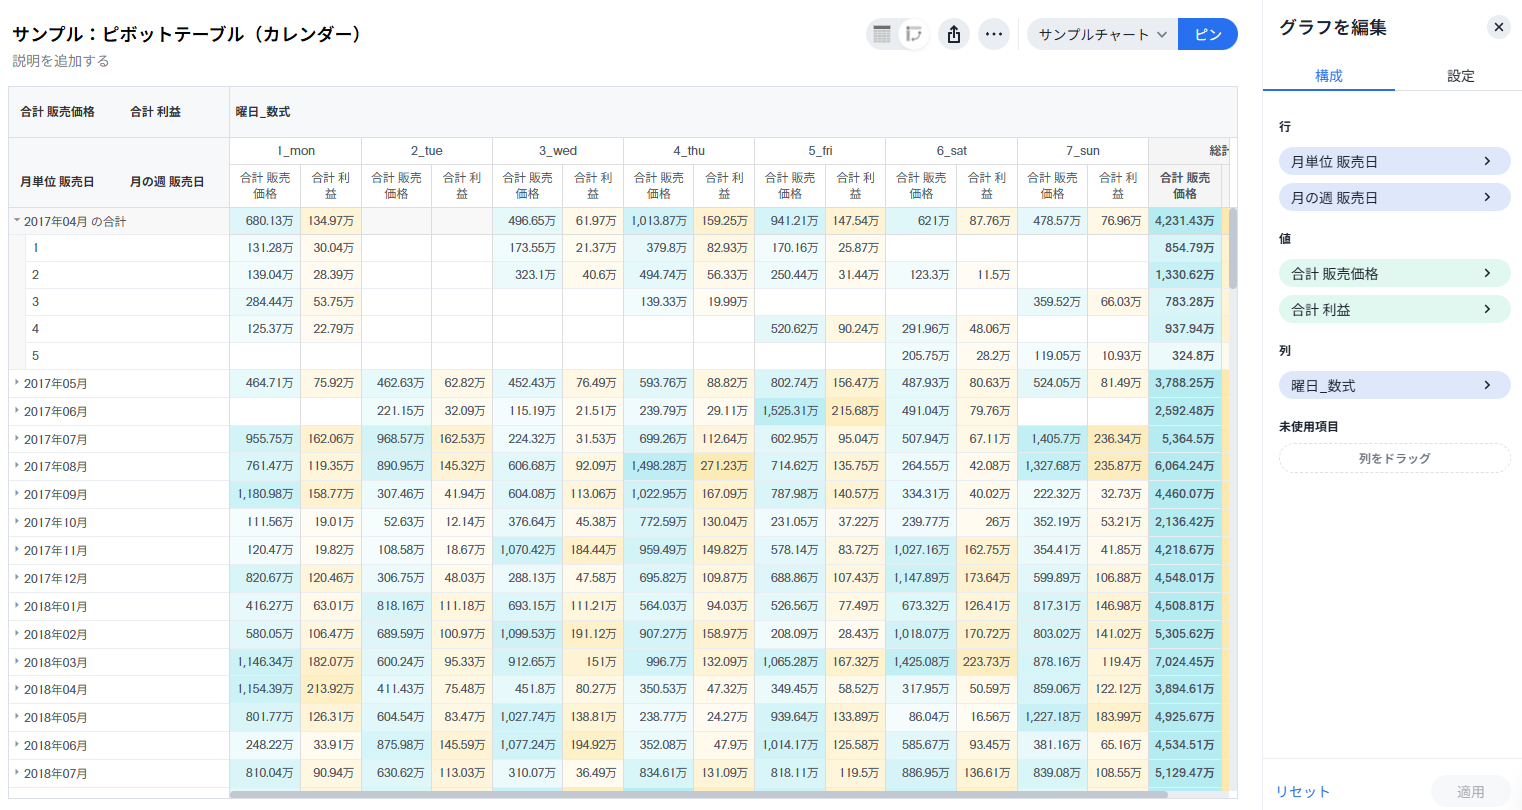Image resolution: width=1522 pixels, height=810 pixels.
Task: Select the 構成 tab
Action: 1328,76
